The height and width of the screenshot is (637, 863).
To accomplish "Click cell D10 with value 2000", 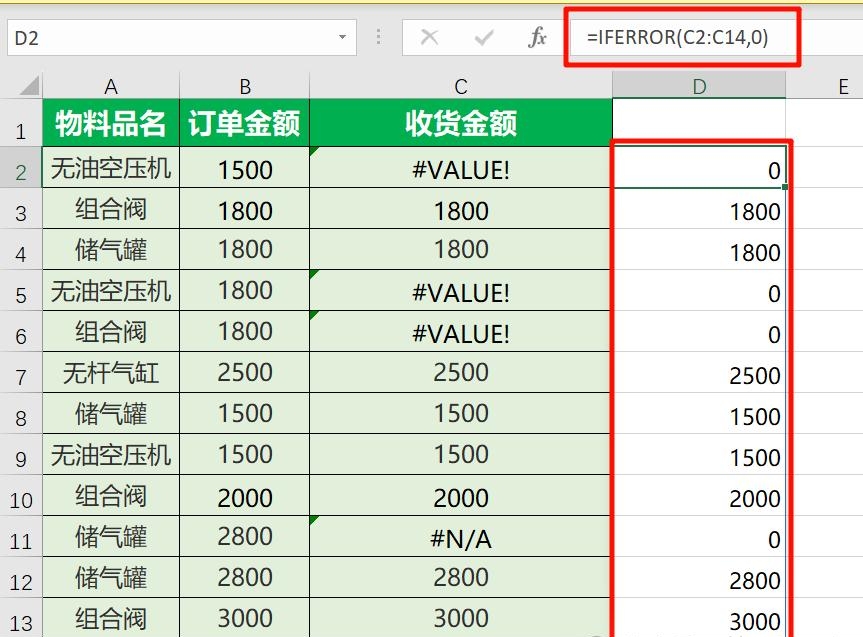I will point(699,496).
